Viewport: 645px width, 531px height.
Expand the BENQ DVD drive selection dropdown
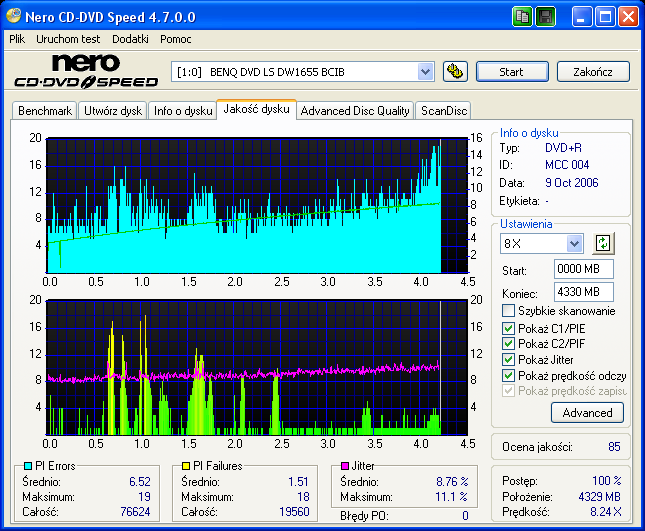tap(425, 72)
